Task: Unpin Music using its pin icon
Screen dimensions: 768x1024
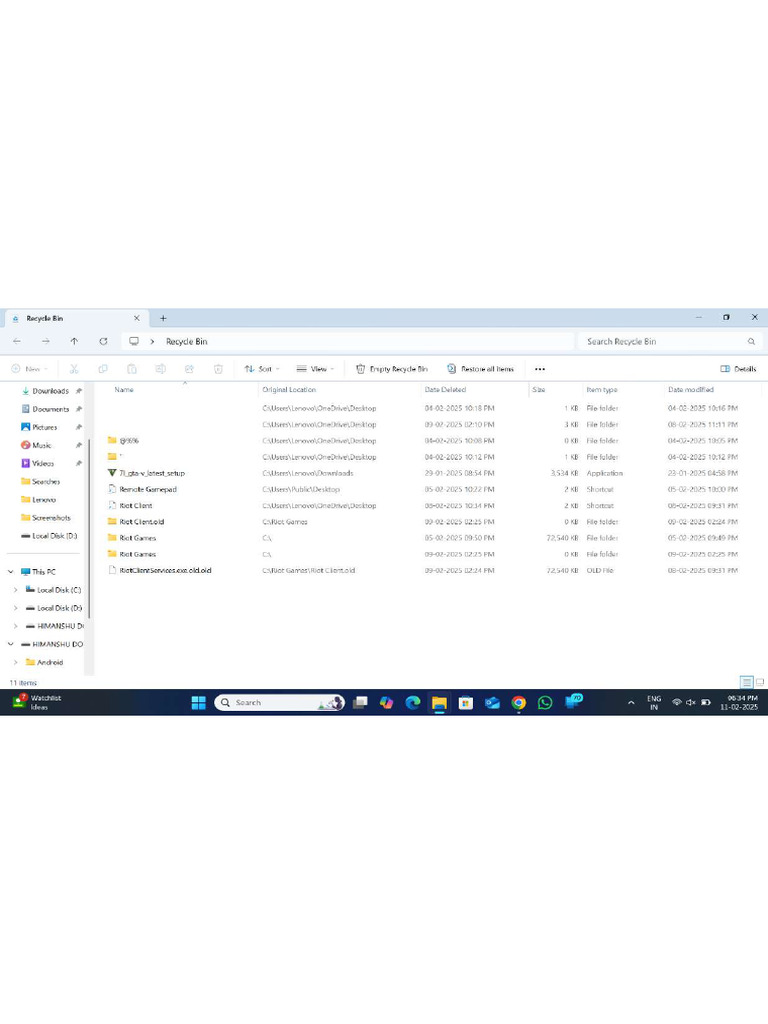Action: click(78, 445)
